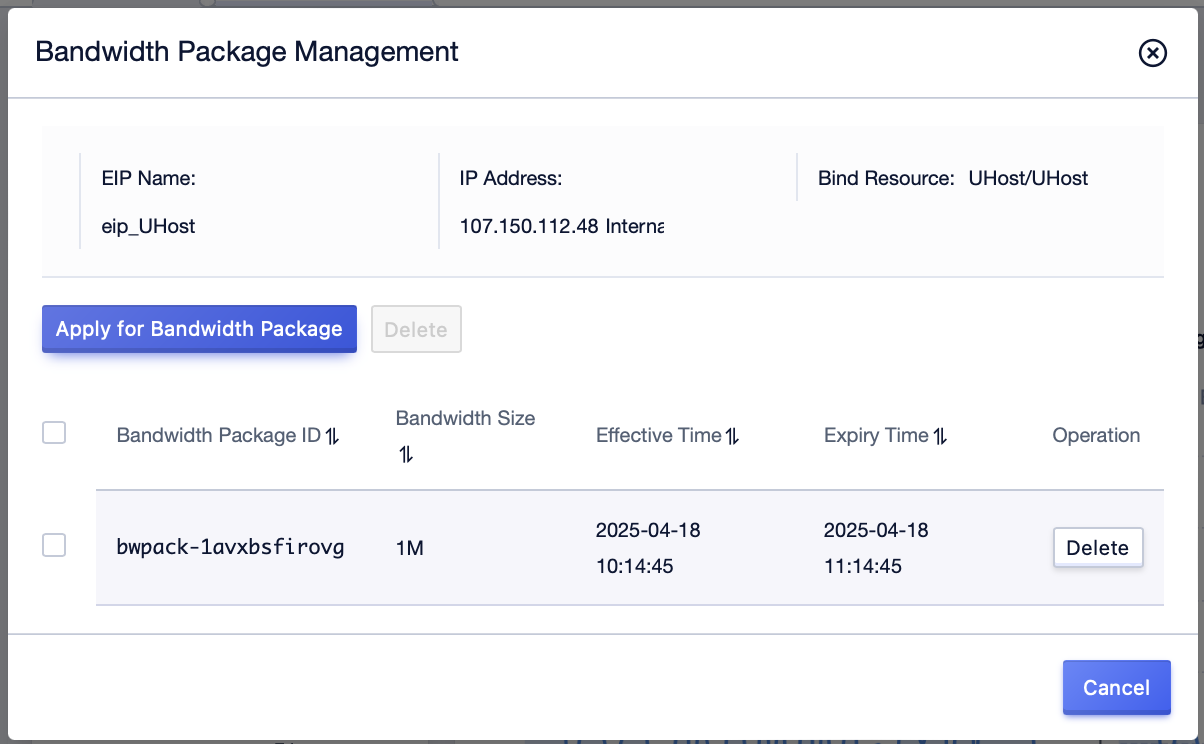Tick the select-all checkbox in table header

pos(54,433)
